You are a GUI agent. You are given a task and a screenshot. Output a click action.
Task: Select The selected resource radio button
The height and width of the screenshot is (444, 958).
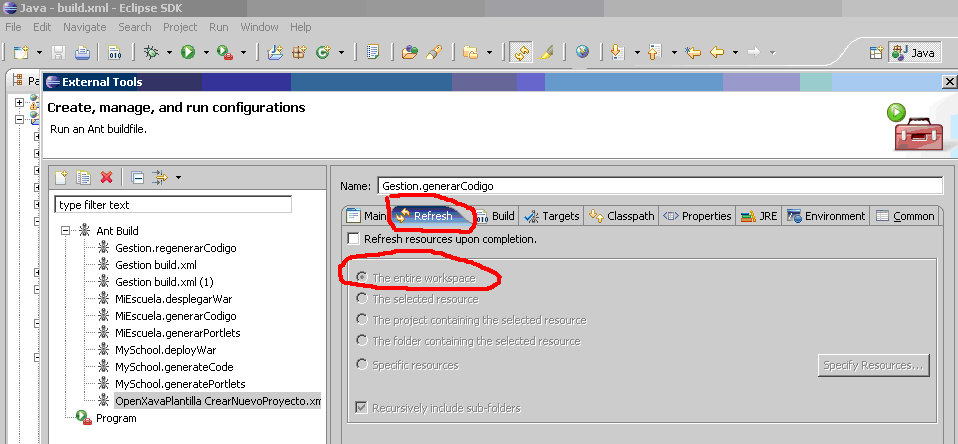(x=362, y=299)
